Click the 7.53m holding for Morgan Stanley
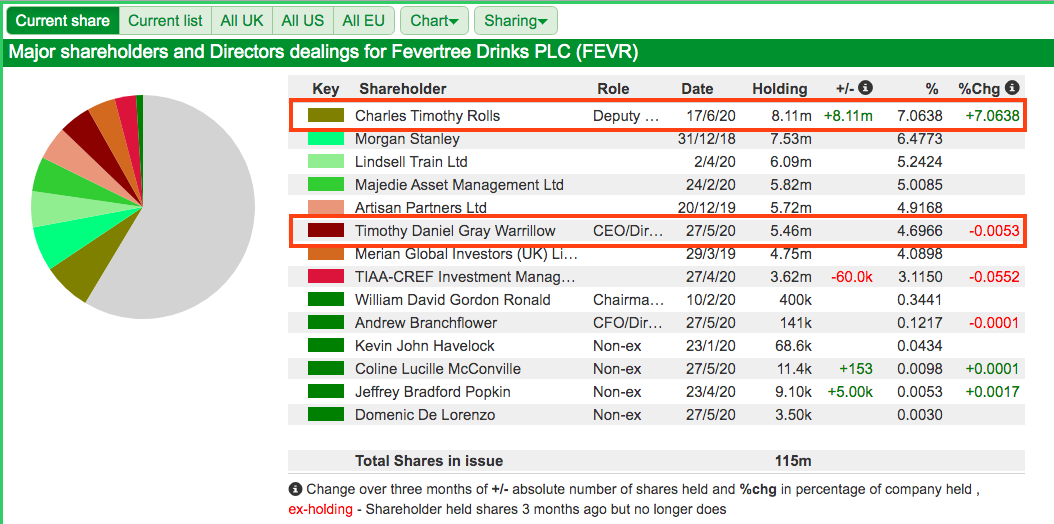This screenshot has width=1054, height=524. tap(791, 139)
